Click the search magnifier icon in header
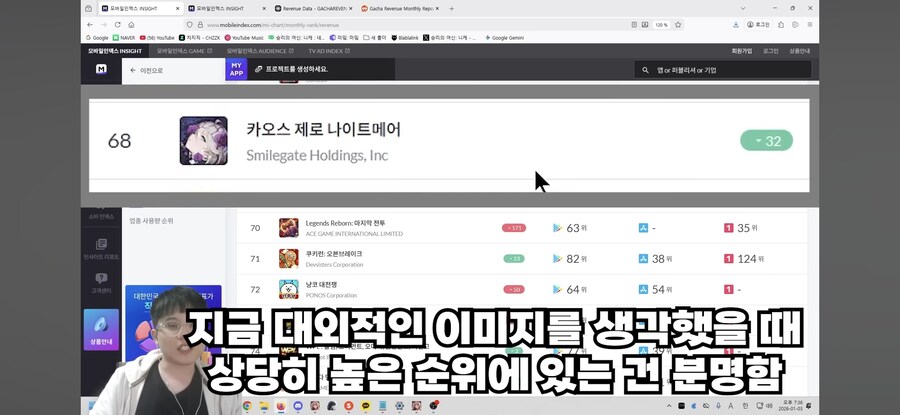Image resolution: width=900 pixels, height=415 pixels. (645, 70)
